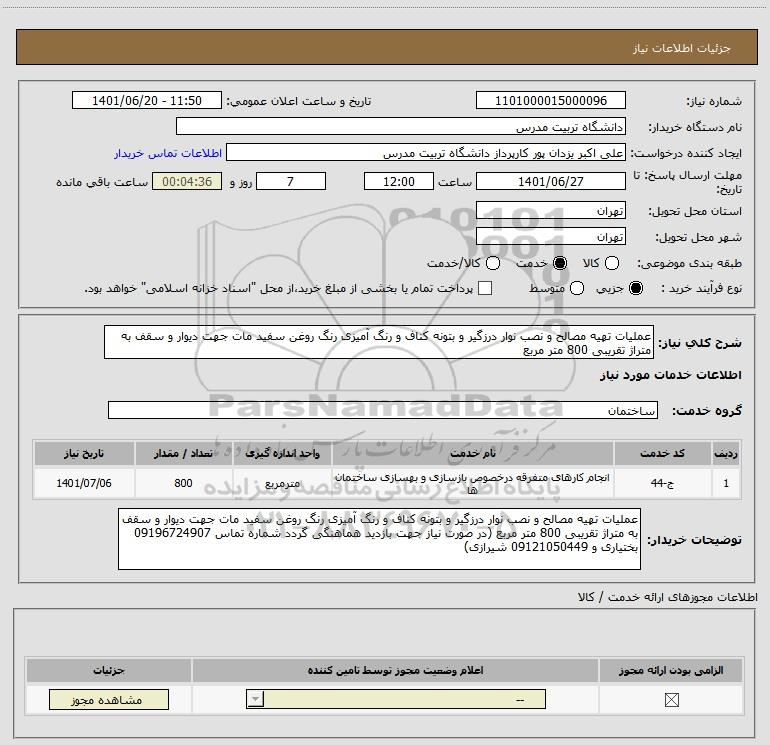Click the request creator field

point(426,152)
